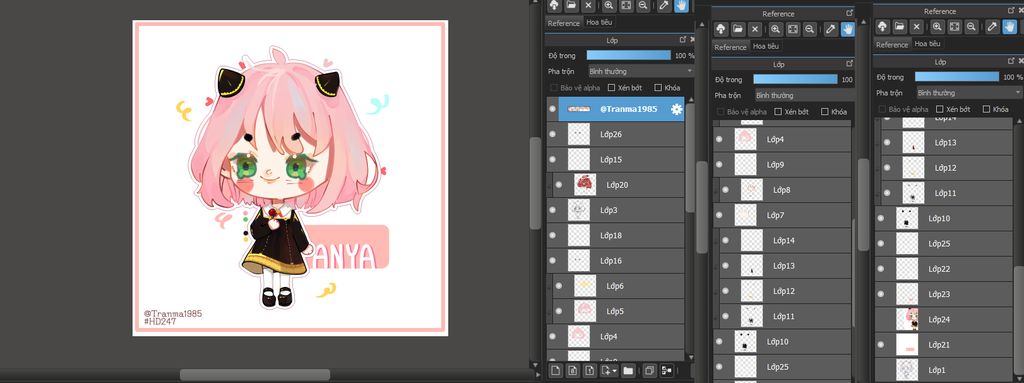The image size is (1024, 383).
Task: Open image file in left Reference panel
Action: [571, 5]
